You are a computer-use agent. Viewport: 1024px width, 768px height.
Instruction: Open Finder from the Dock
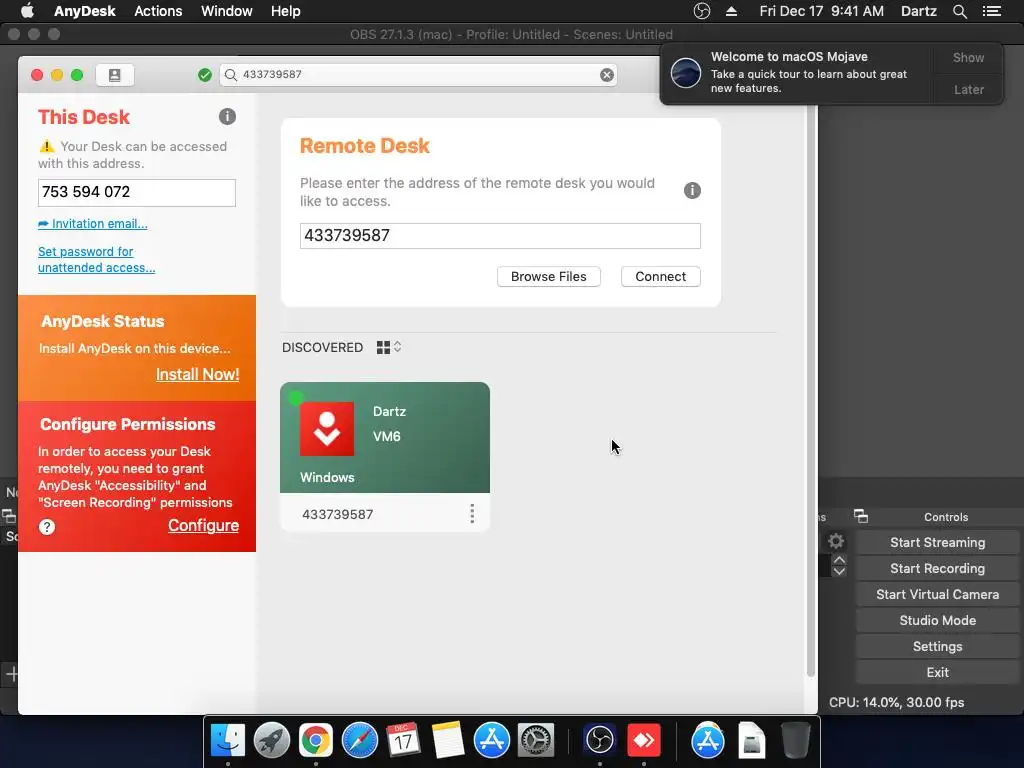(228, 741)
